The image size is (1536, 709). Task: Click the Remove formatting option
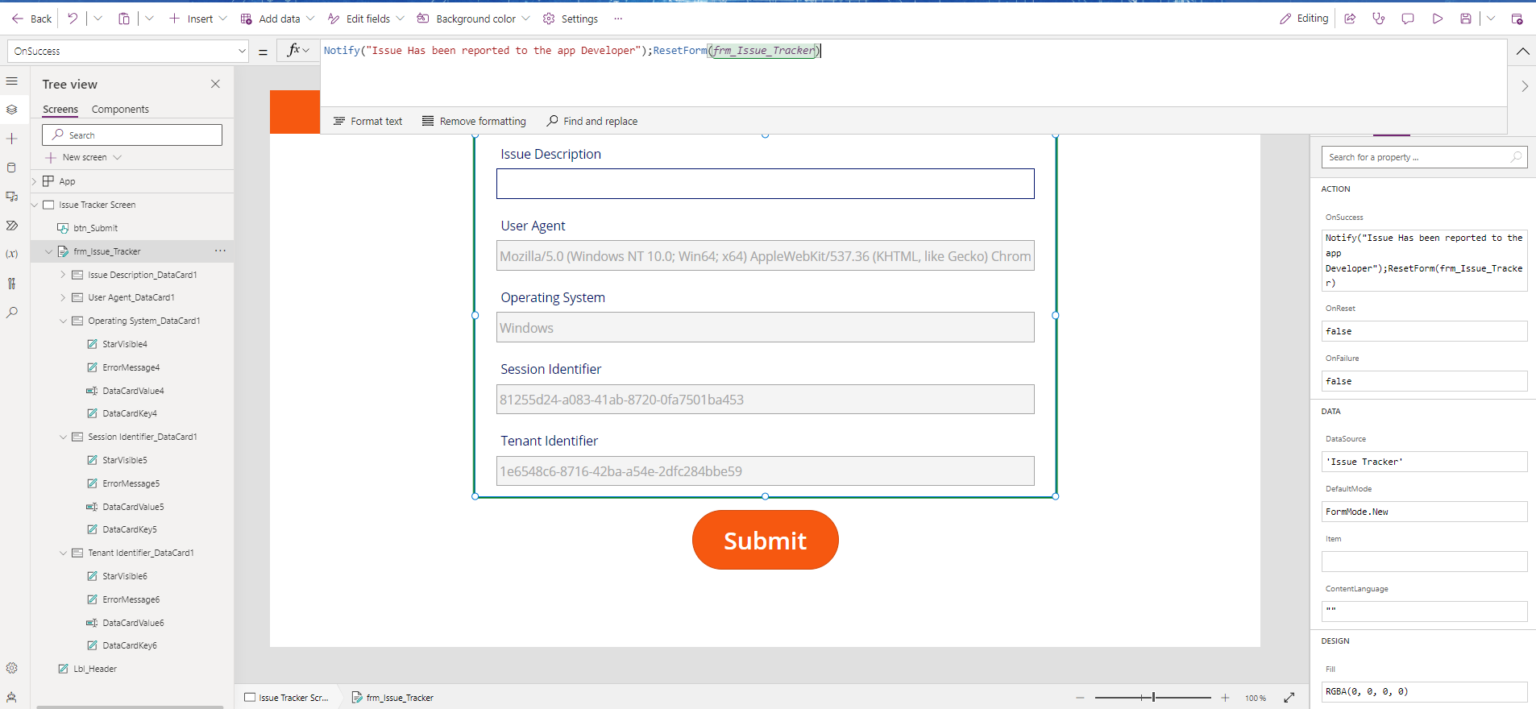point(473,121)
